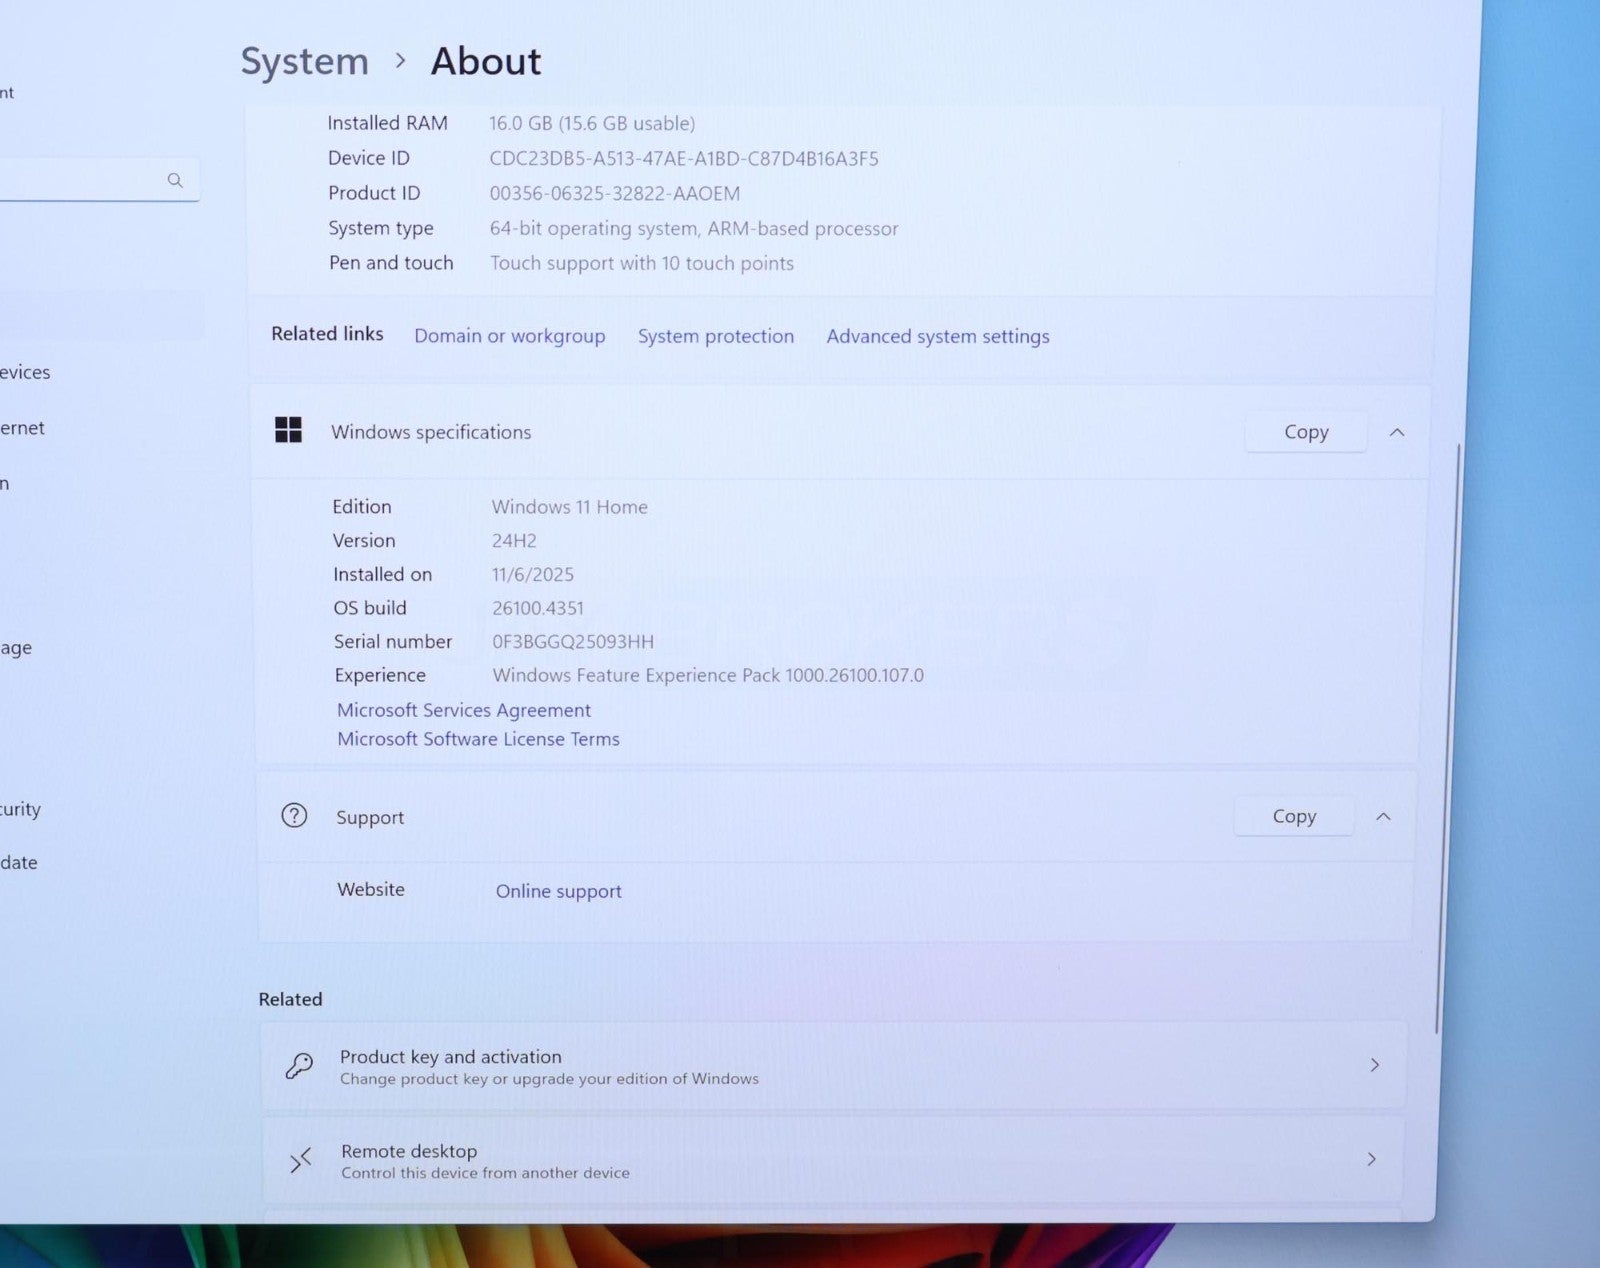
Task: Collapse the Windows specifications section
Action: (1397, 432)
